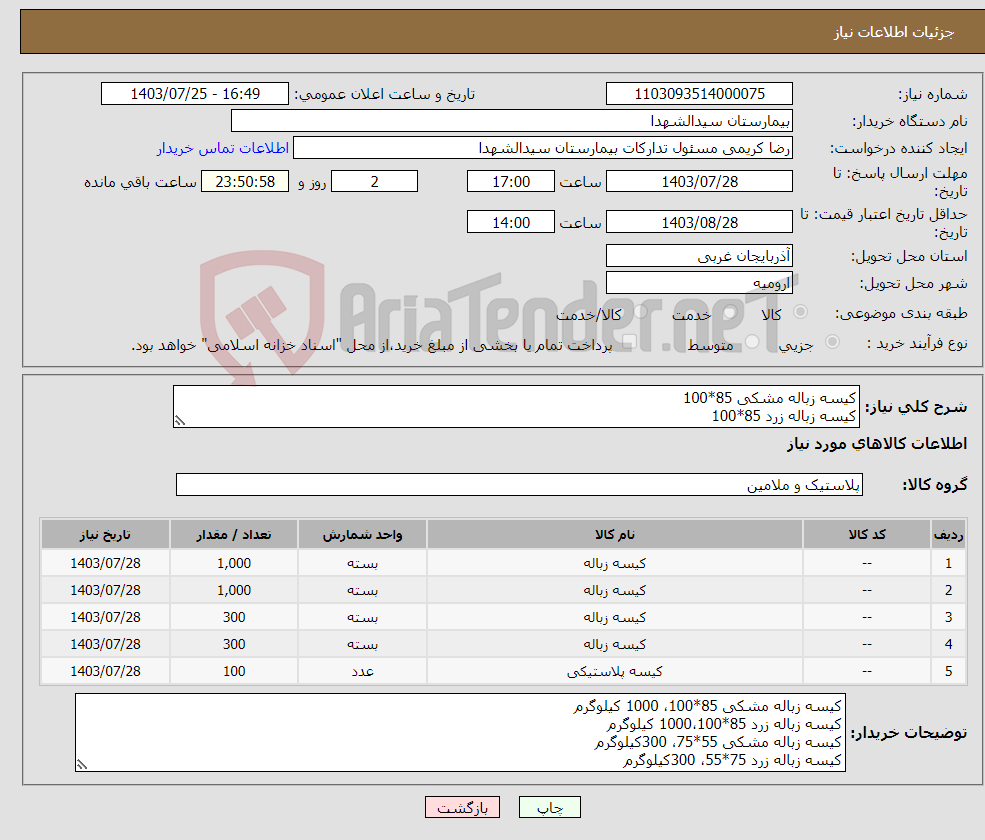Open the buyer contact information link
The width and height of the screenshot is (985, 840).
pyautogui.click(x=222, y=148)
